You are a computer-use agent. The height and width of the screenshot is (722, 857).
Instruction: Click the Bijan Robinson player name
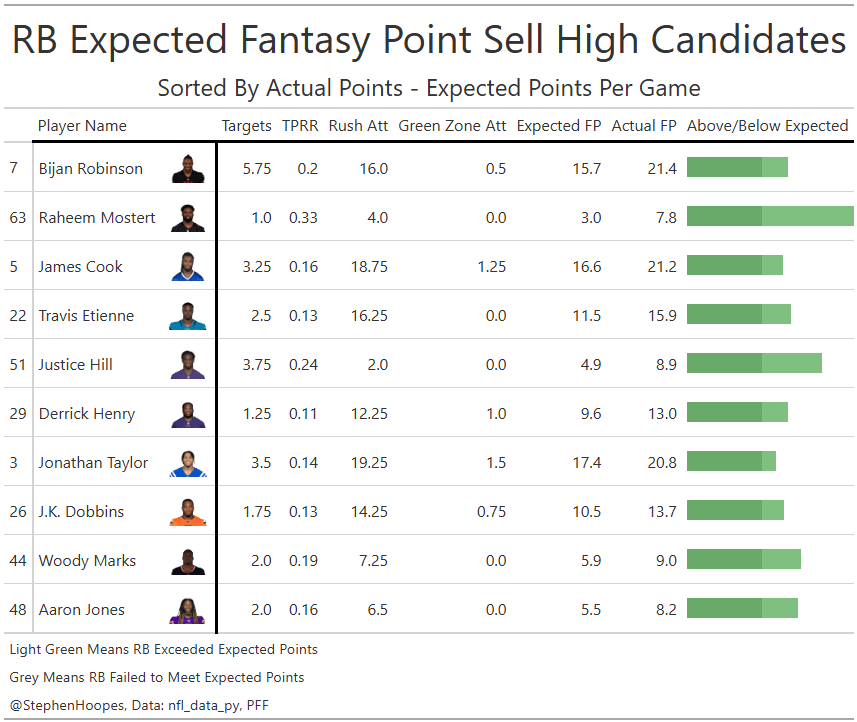point(91,169)
